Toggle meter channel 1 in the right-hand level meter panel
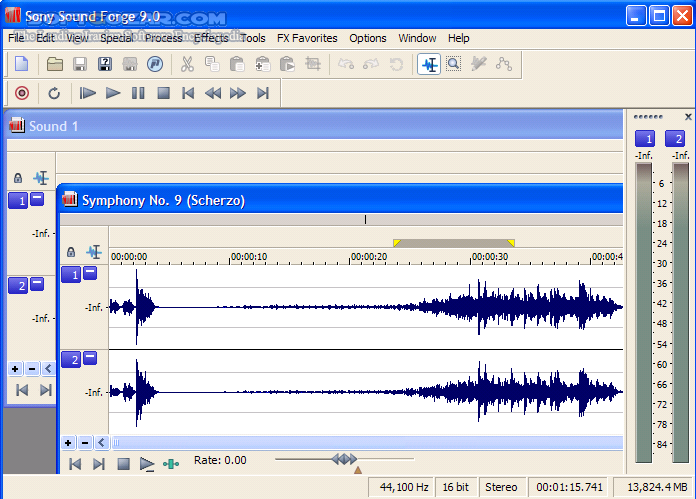Viewport: 696px width, 499px height. (645, 139)
